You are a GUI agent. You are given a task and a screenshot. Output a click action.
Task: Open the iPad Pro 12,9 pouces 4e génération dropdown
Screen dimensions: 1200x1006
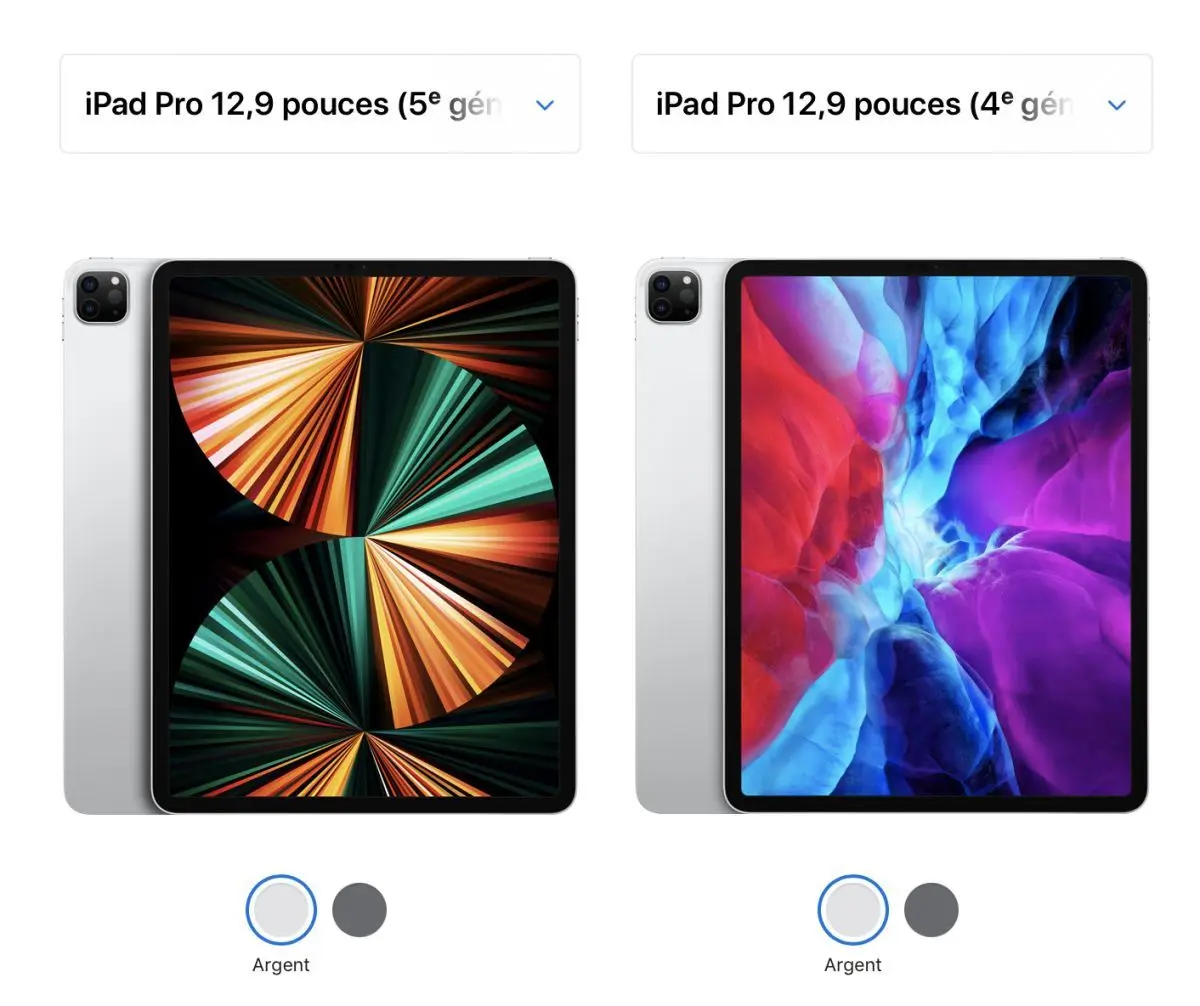[892, 104]
